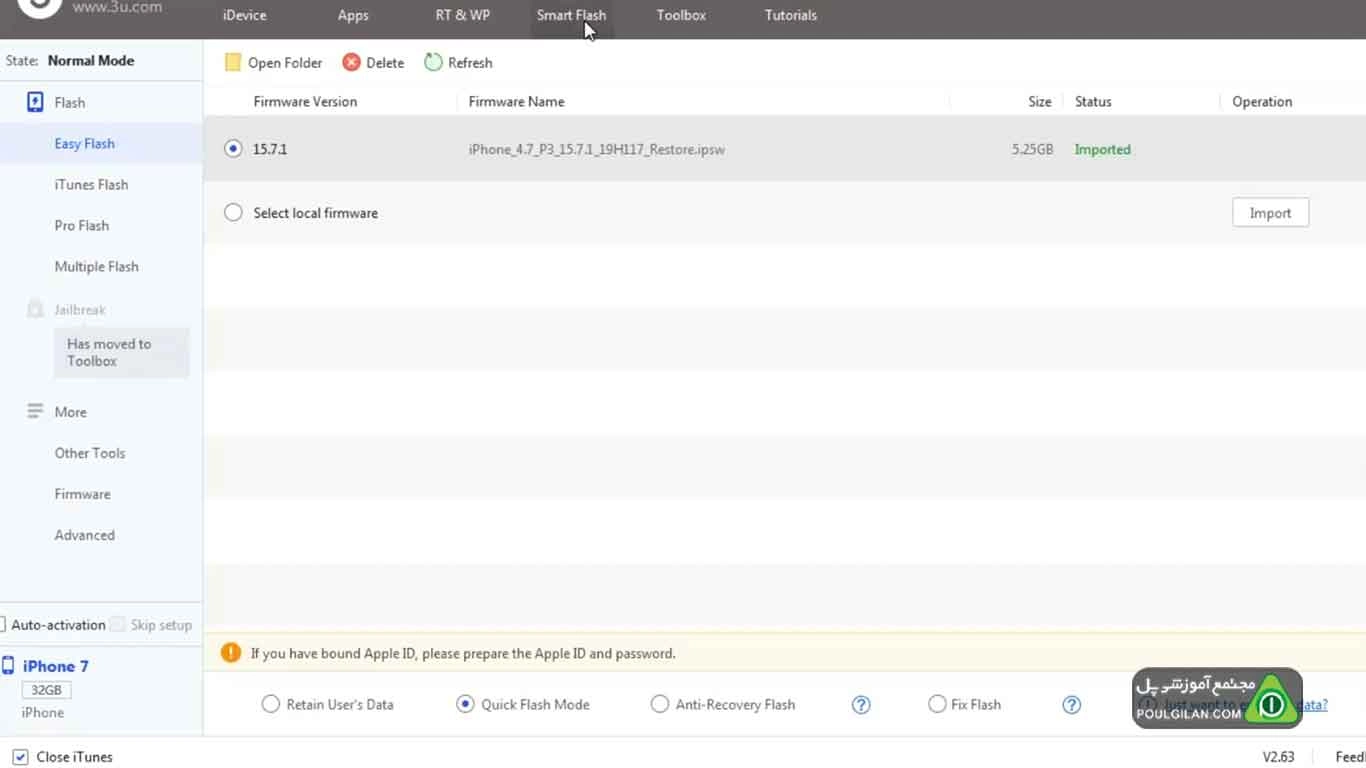Switch to the iDevice tab
Screen dimensions: 1366x768
tap(245, 15)
